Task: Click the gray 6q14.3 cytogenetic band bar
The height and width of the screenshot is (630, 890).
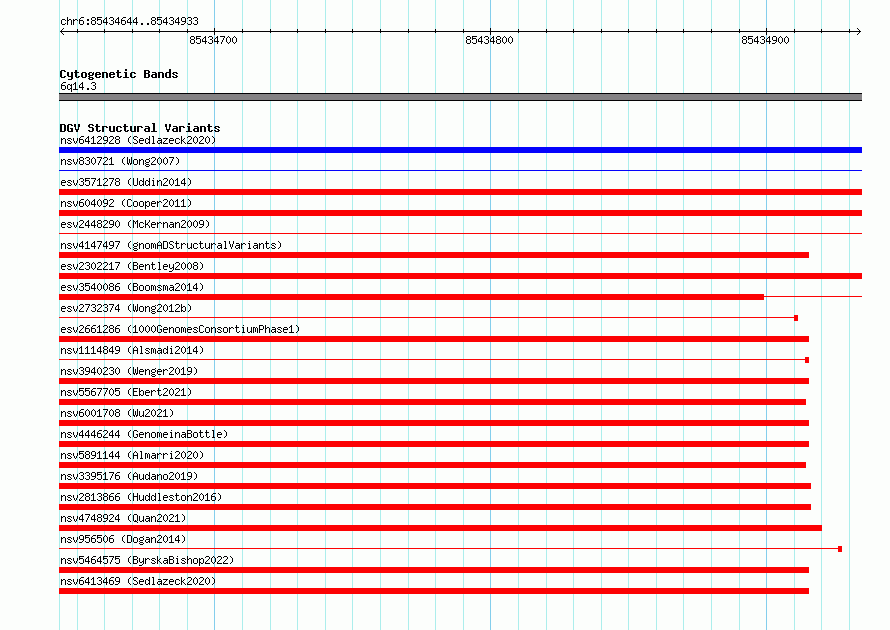Action: click(460, 97)
